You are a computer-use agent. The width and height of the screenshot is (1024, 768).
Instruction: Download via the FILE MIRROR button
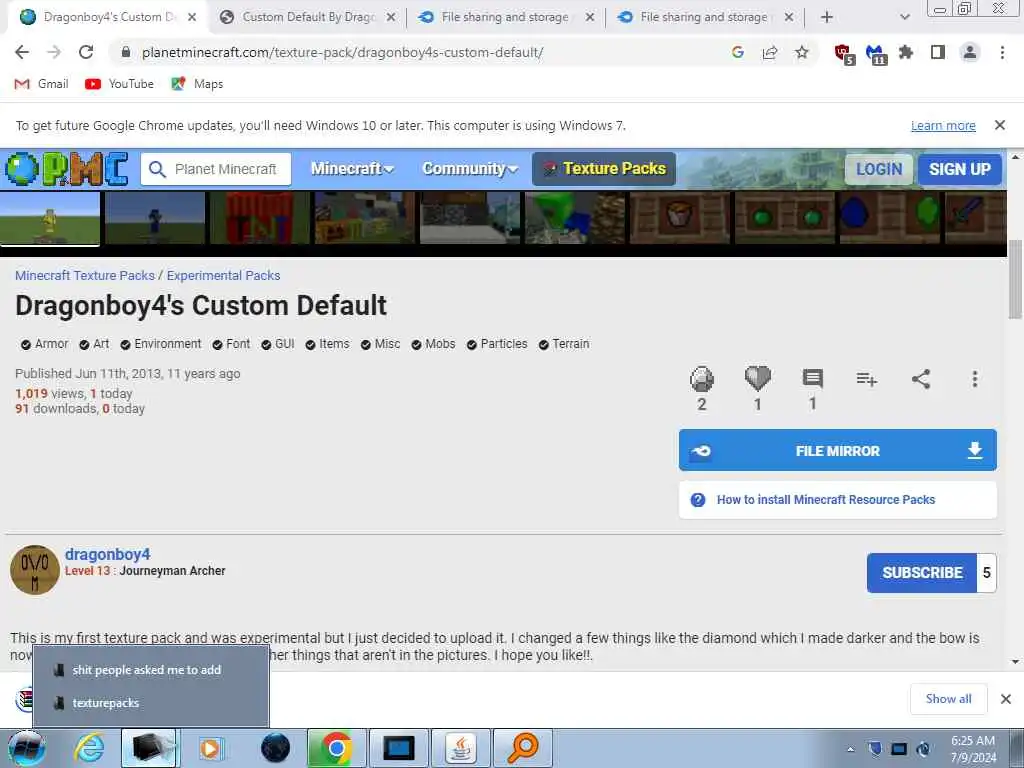(x=837, y=450)
